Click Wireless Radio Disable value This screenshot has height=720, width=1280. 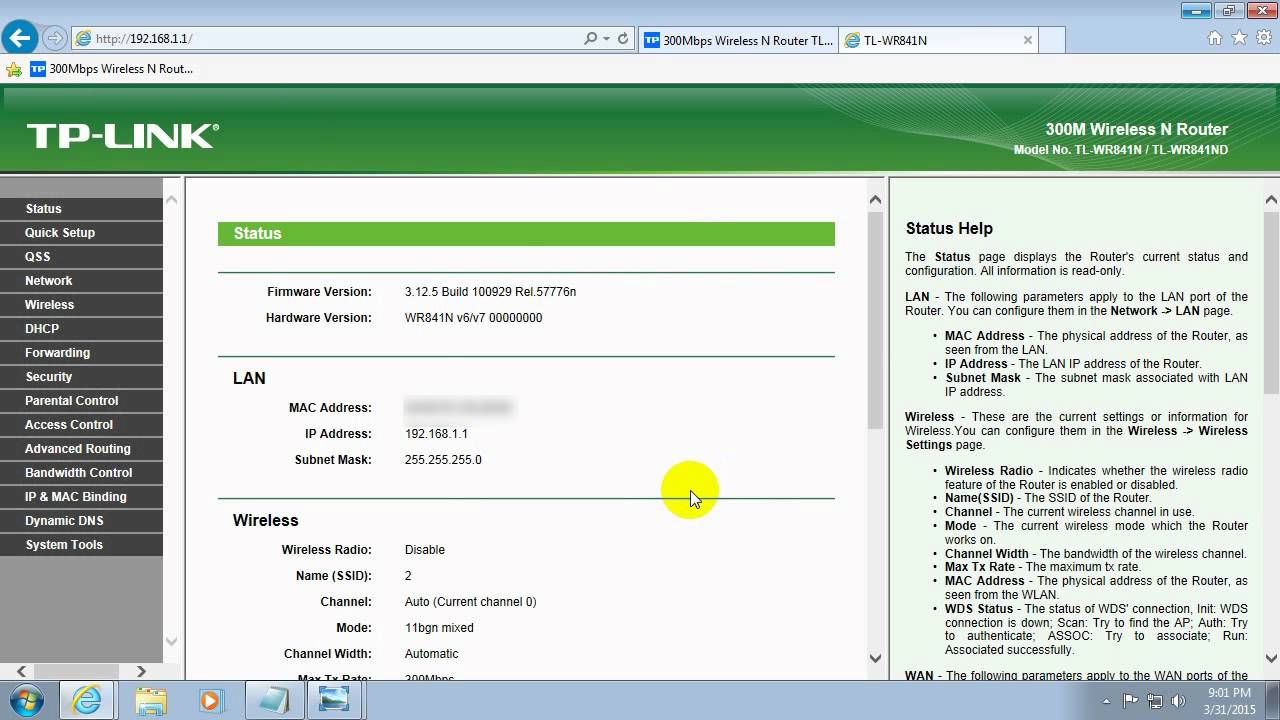point(425,550)
